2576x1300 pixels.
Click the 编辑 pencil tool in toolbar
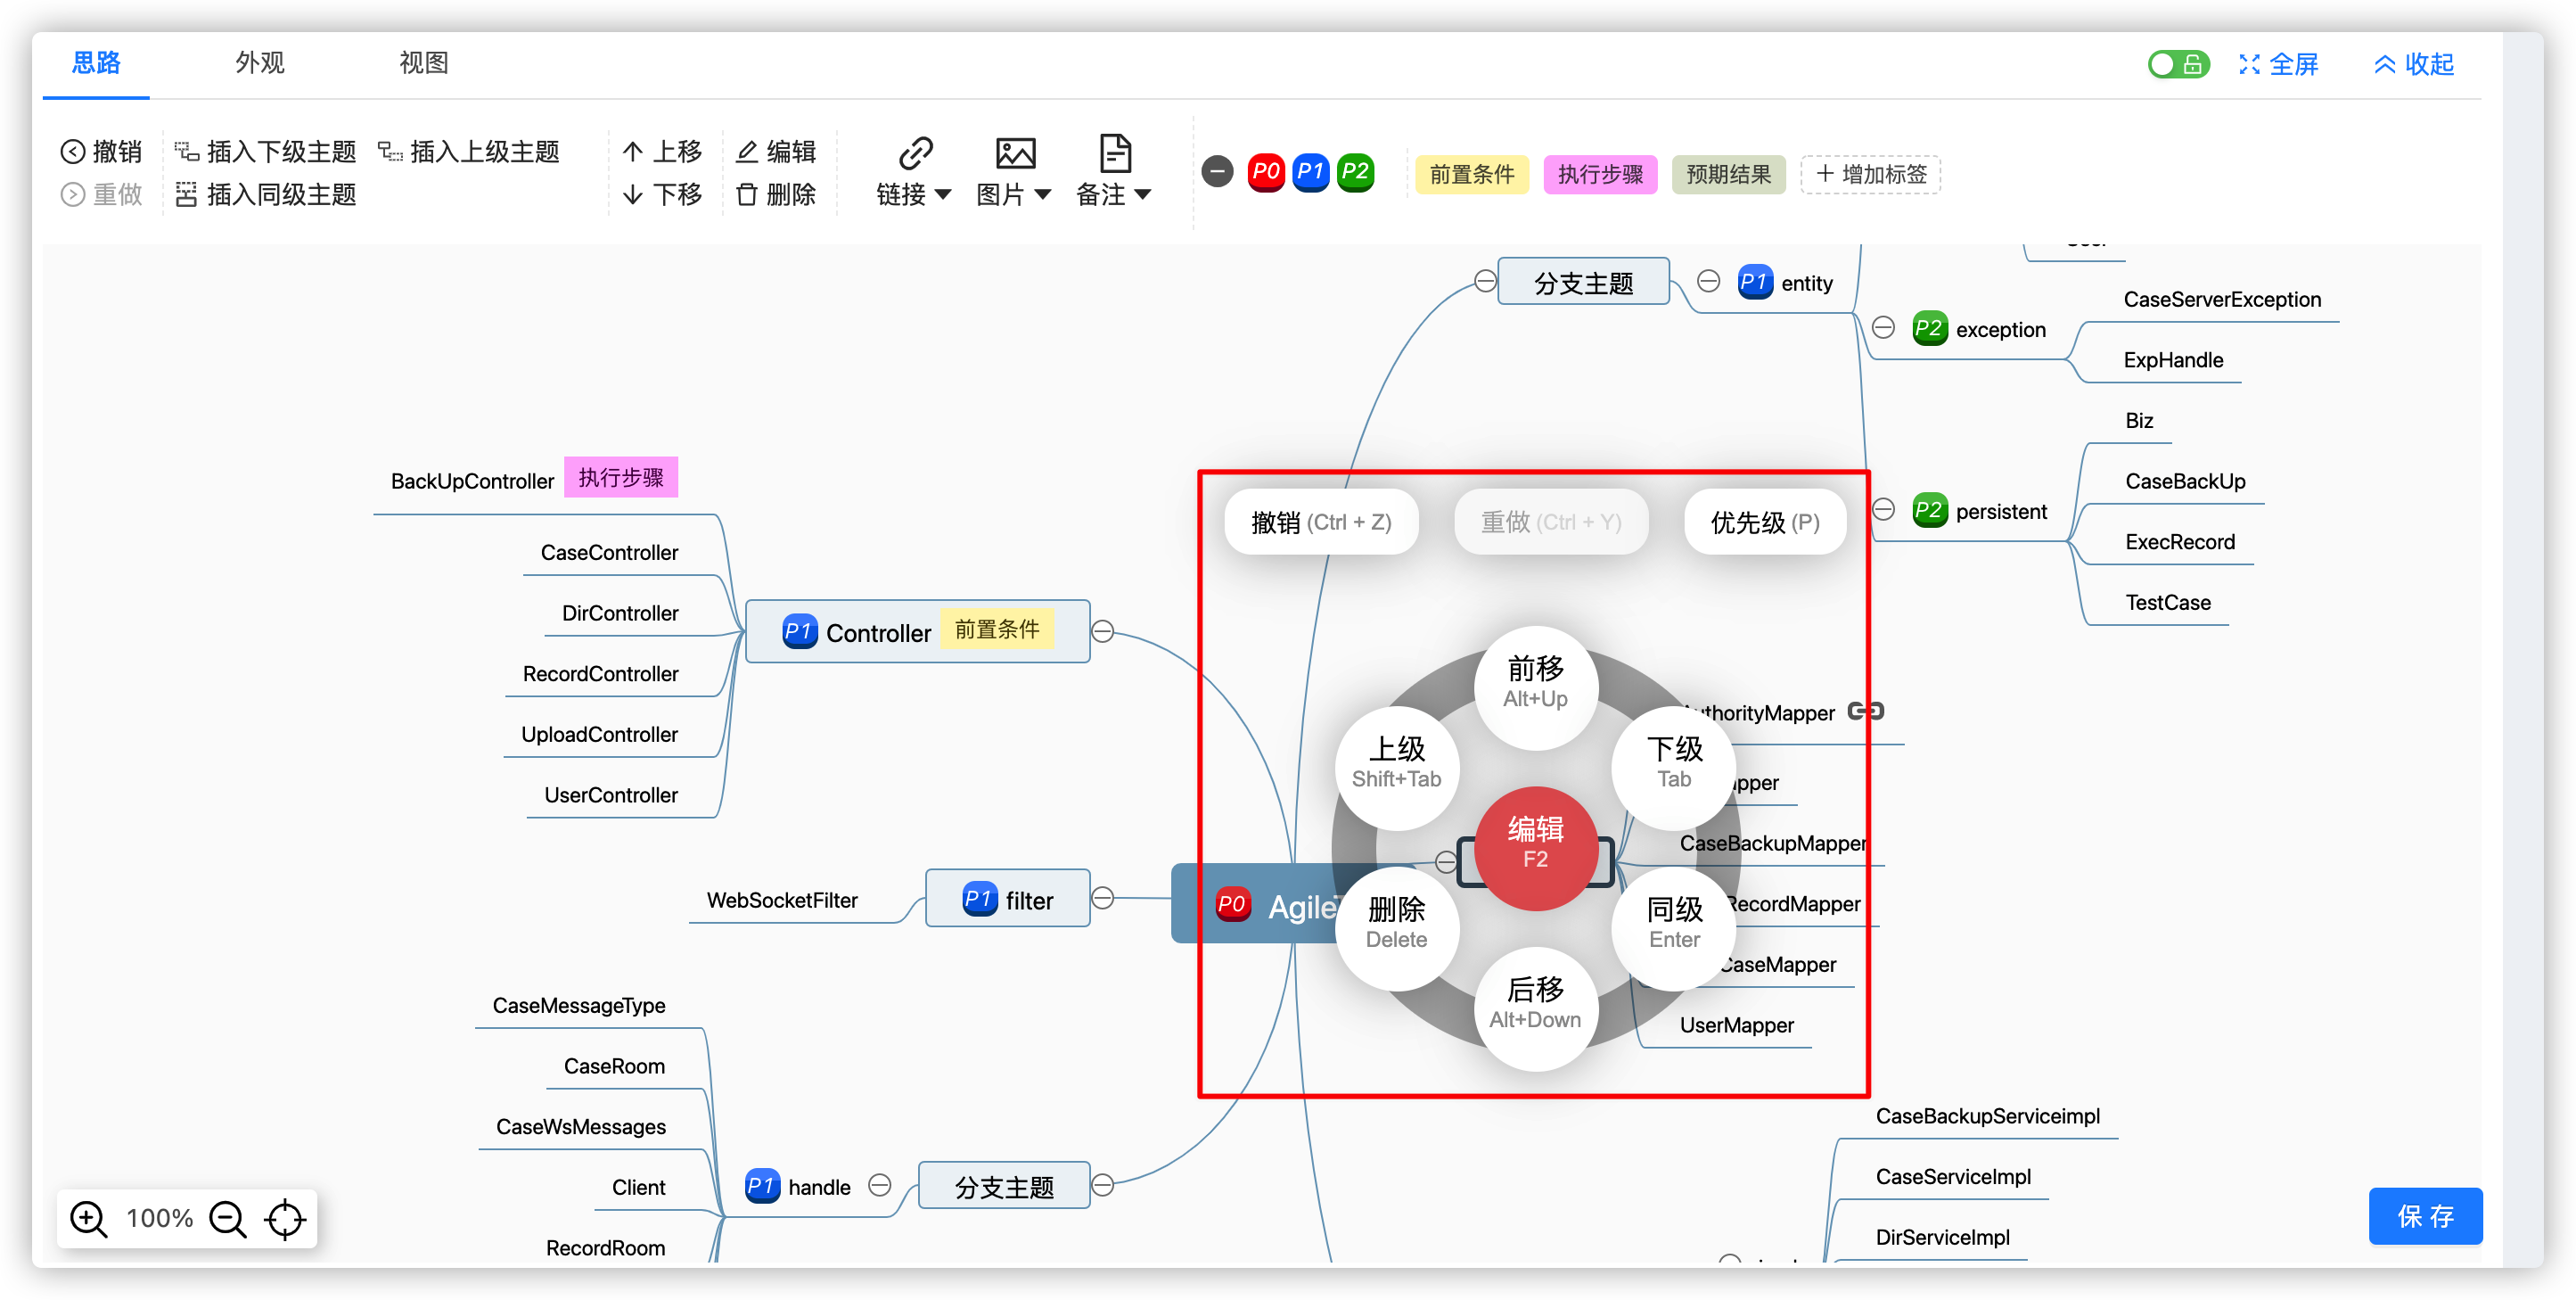(x=776, y=152)
